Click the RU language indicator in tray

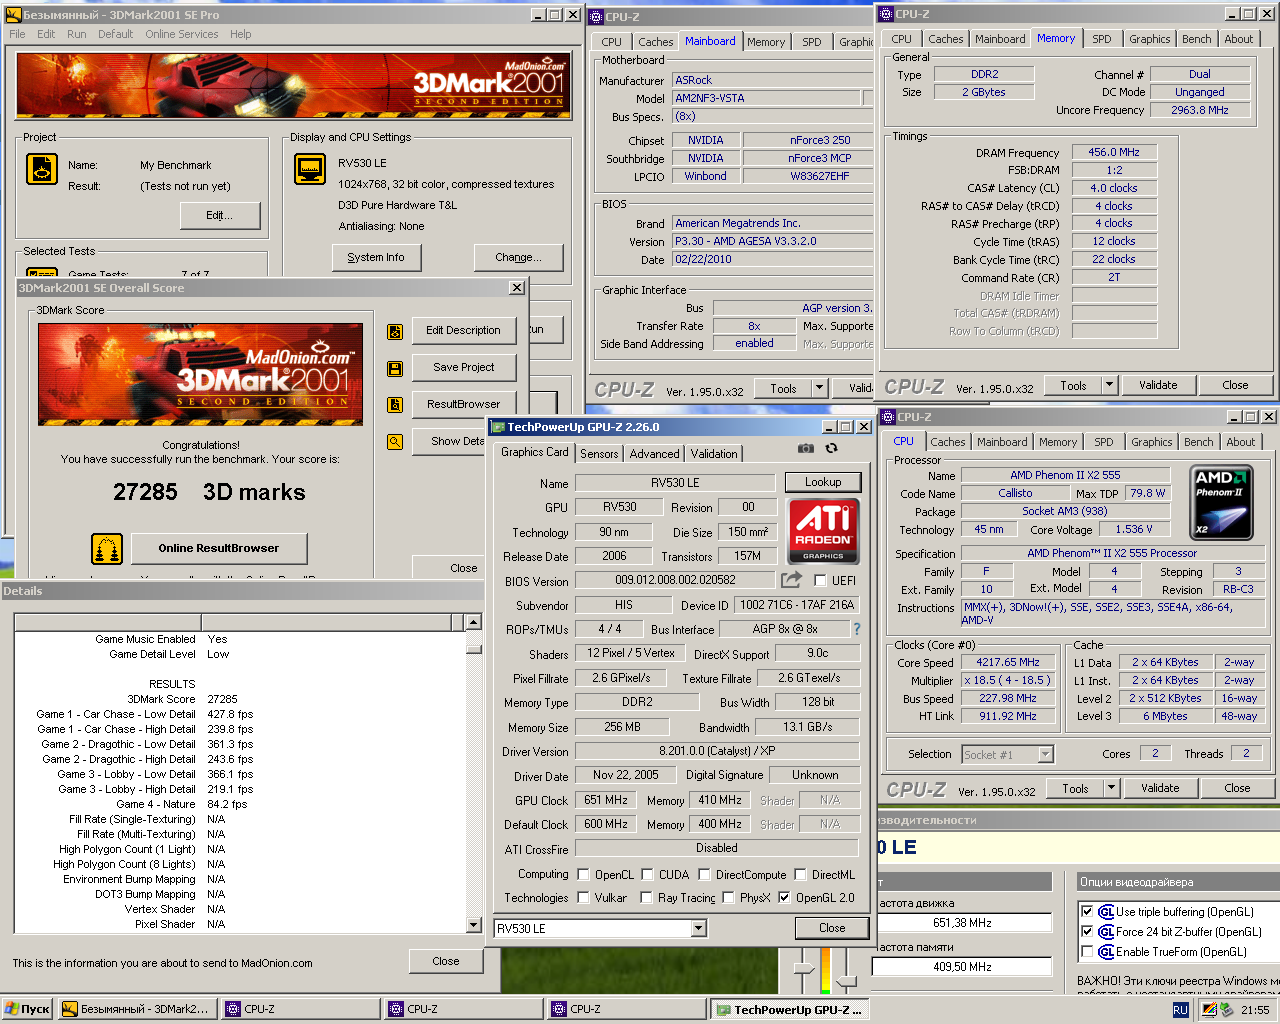click(1181, 1010)
